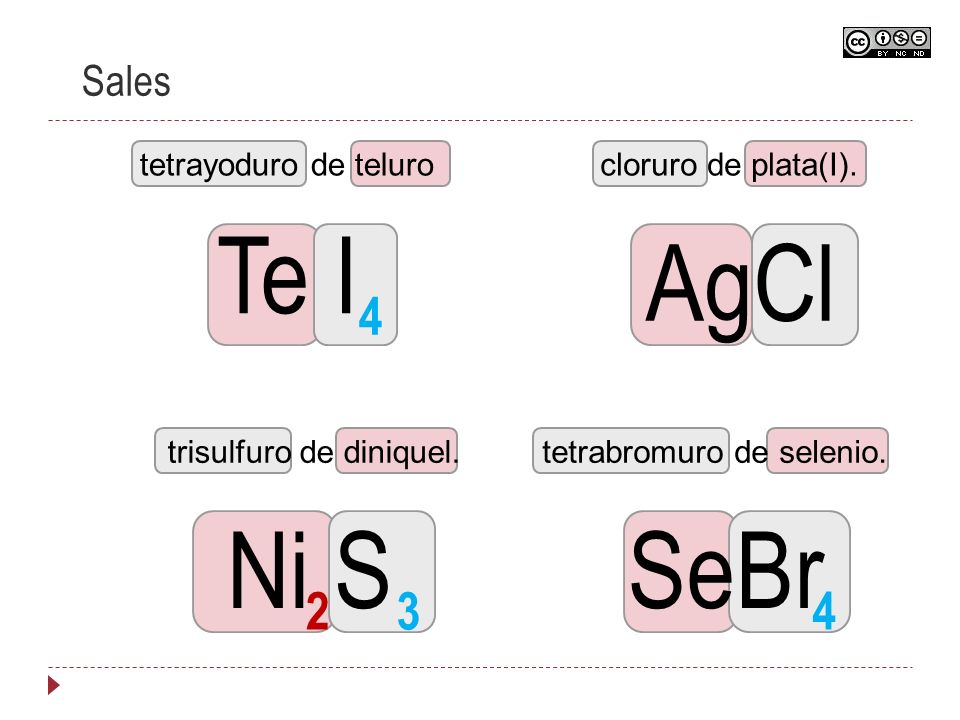This screenshot has width=960, height=720.
Task: Select the gray 'Cl' element tile
Action: coord(804,284)
